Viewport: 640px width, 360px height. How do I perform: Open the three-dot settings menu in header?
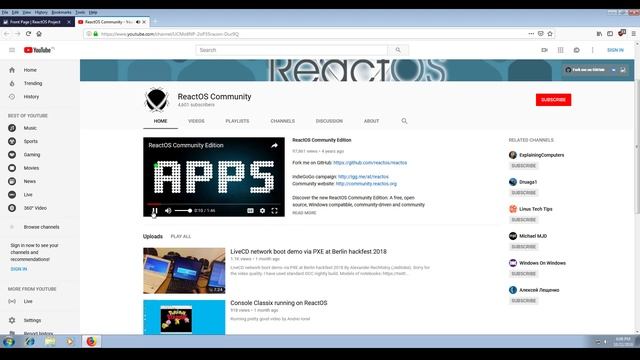pos(593,50)
